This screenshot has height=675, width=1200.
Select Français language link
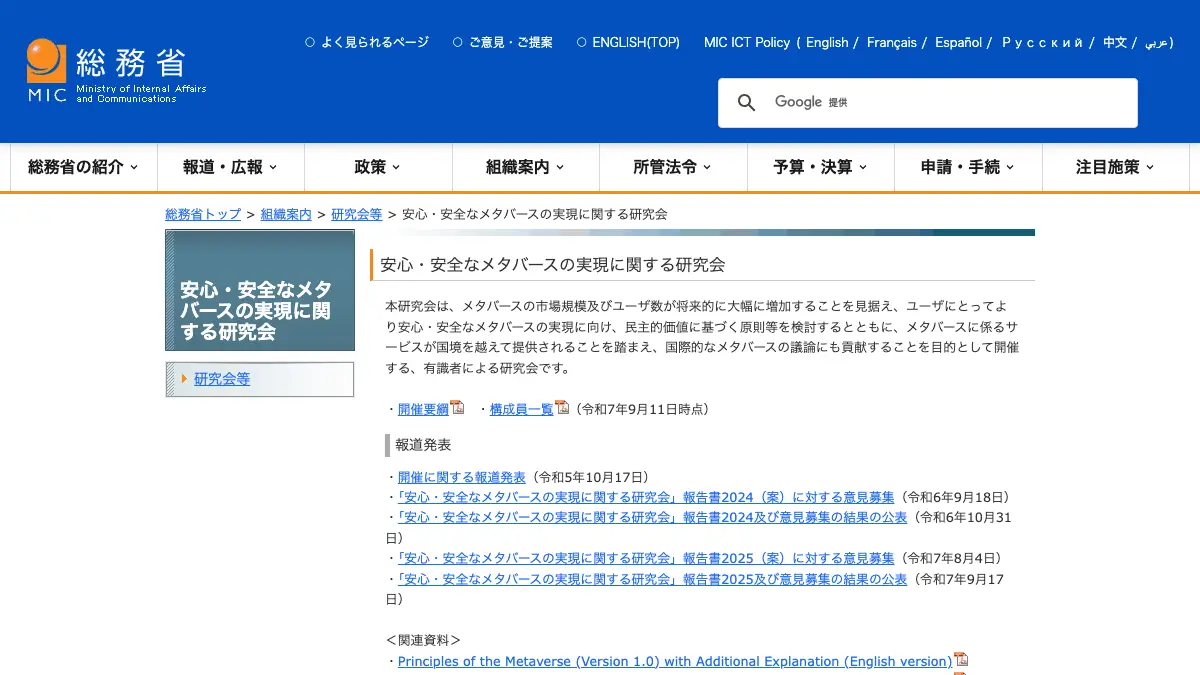pos(892,42)
